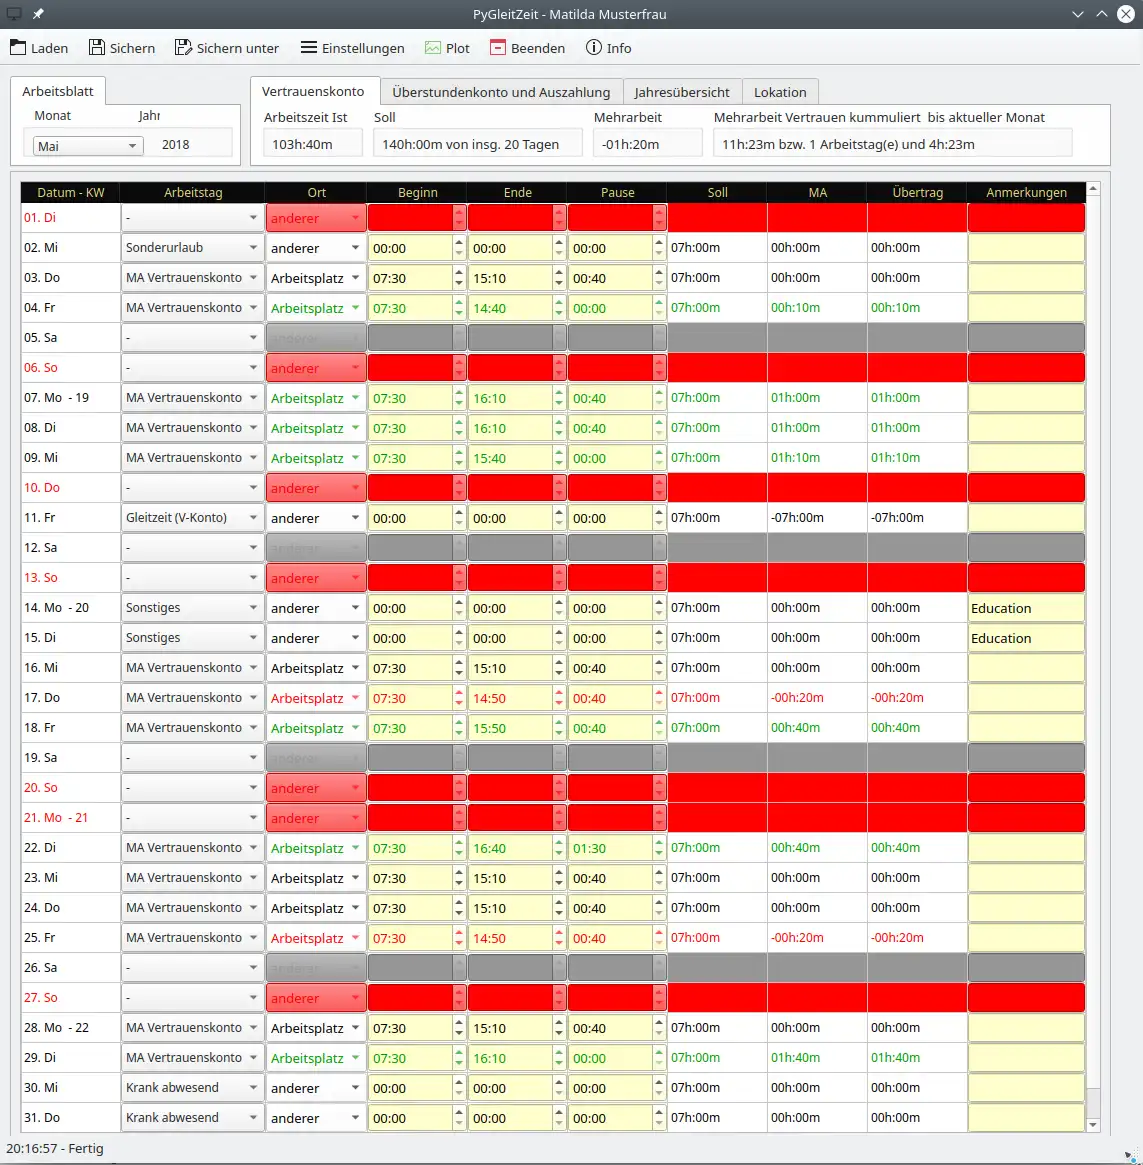
Task: Click Beginn stepper for 31. Do
Action: pyautogui.click(x=459, y=1117)
